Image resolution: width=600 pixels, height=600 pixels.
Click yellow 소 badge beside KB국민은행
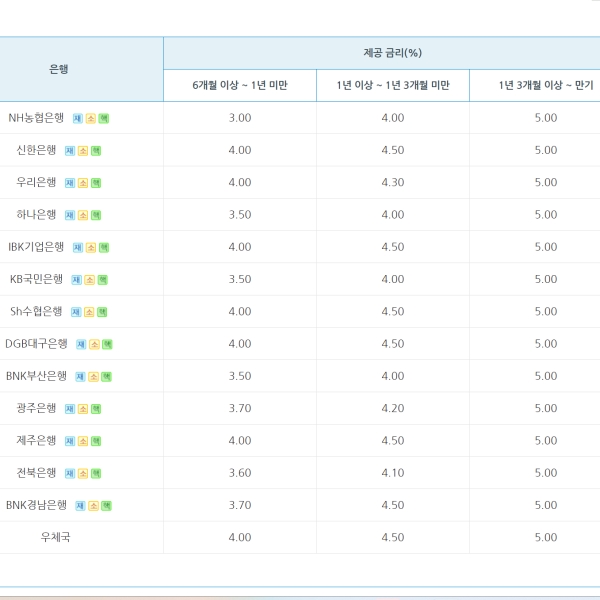pos(89,280)
